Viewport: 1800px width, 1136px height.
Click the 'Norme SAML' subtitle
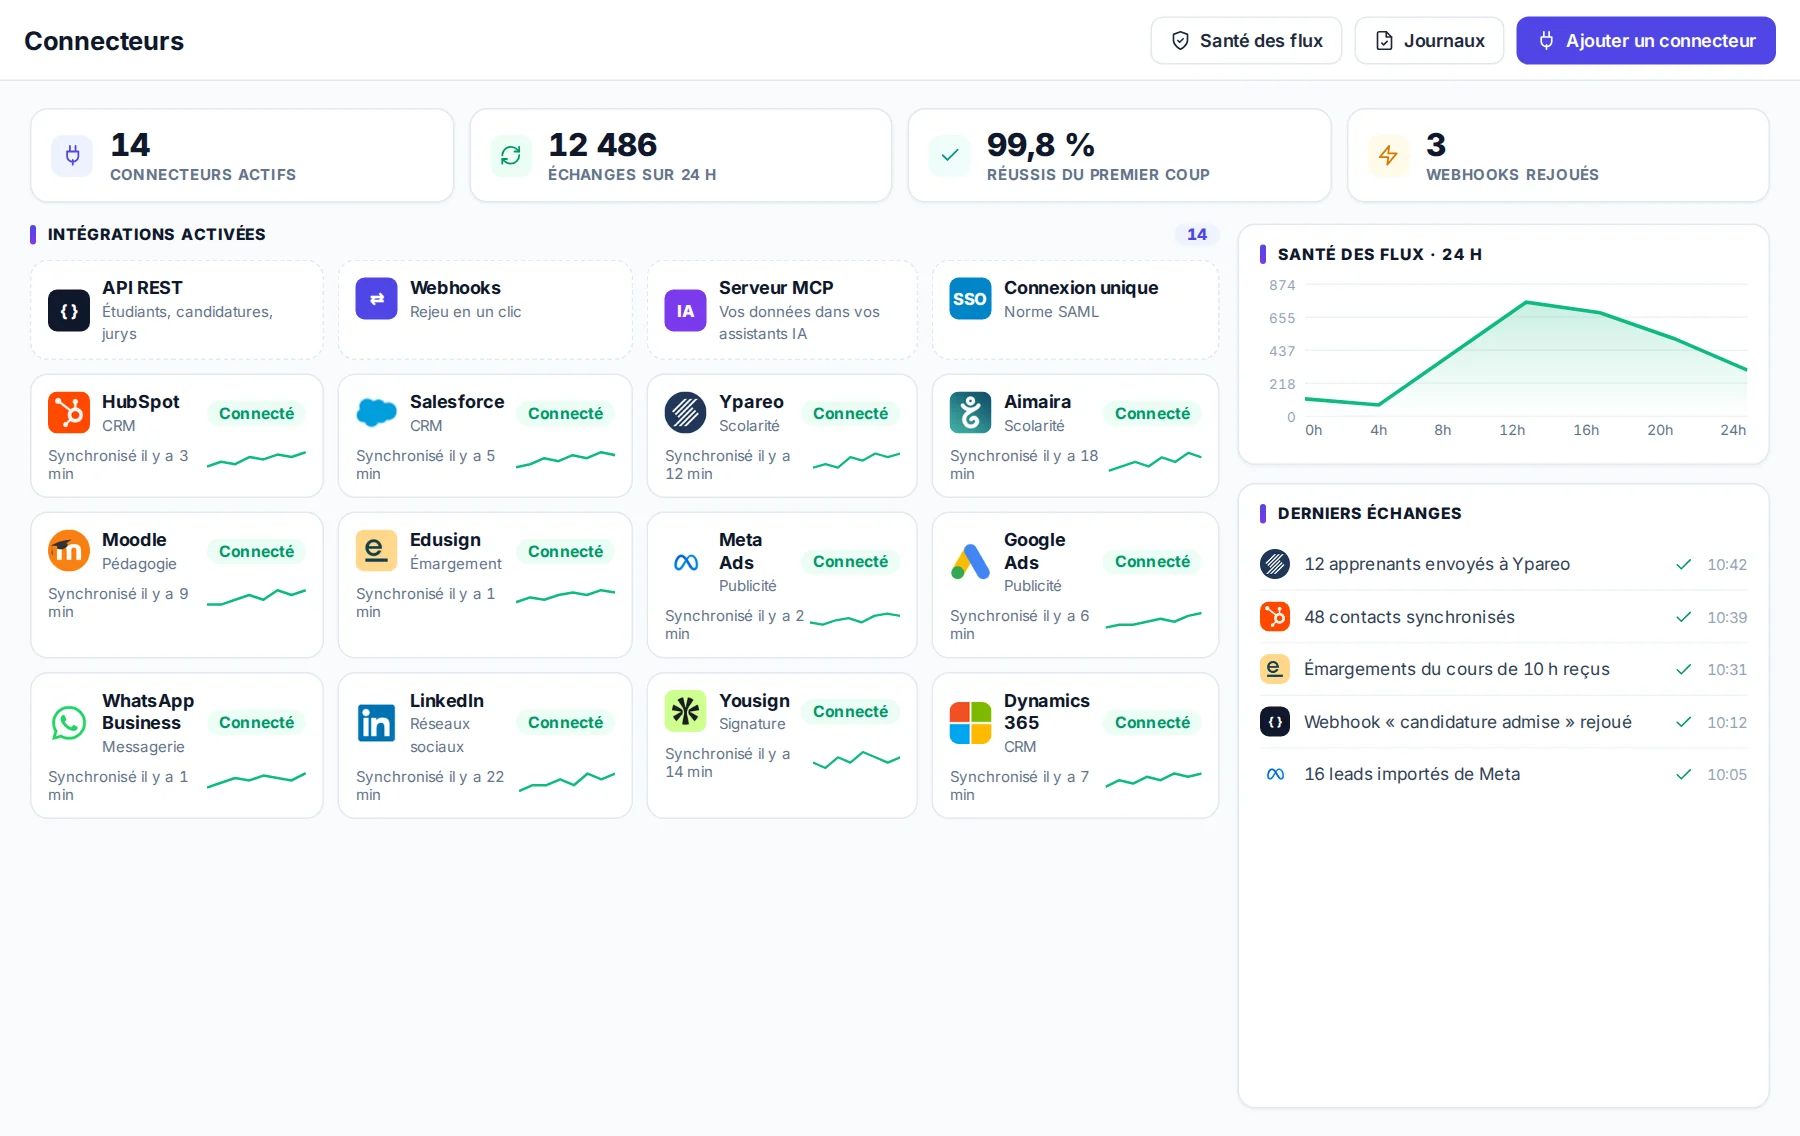point(1051,312)
